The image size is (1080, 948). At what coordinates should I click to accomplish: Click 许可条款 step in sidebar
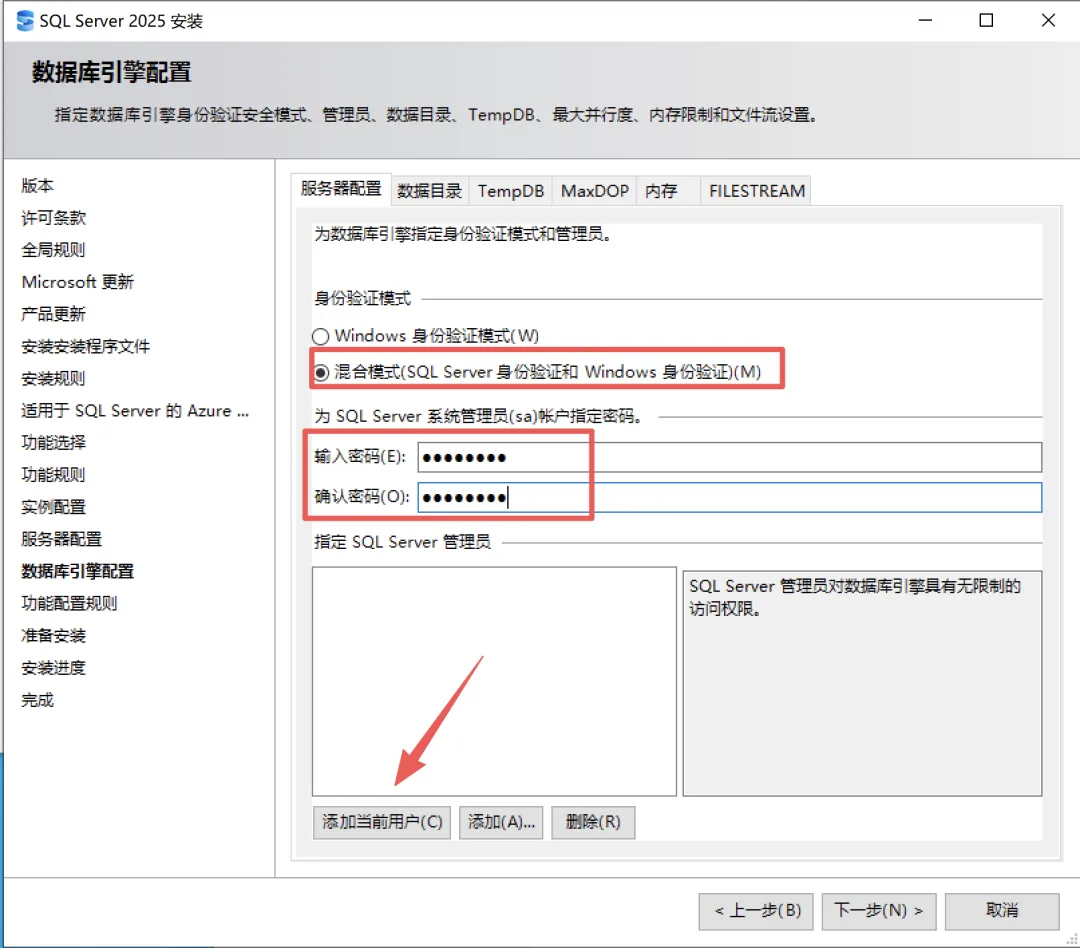click(x=54, y=218)
